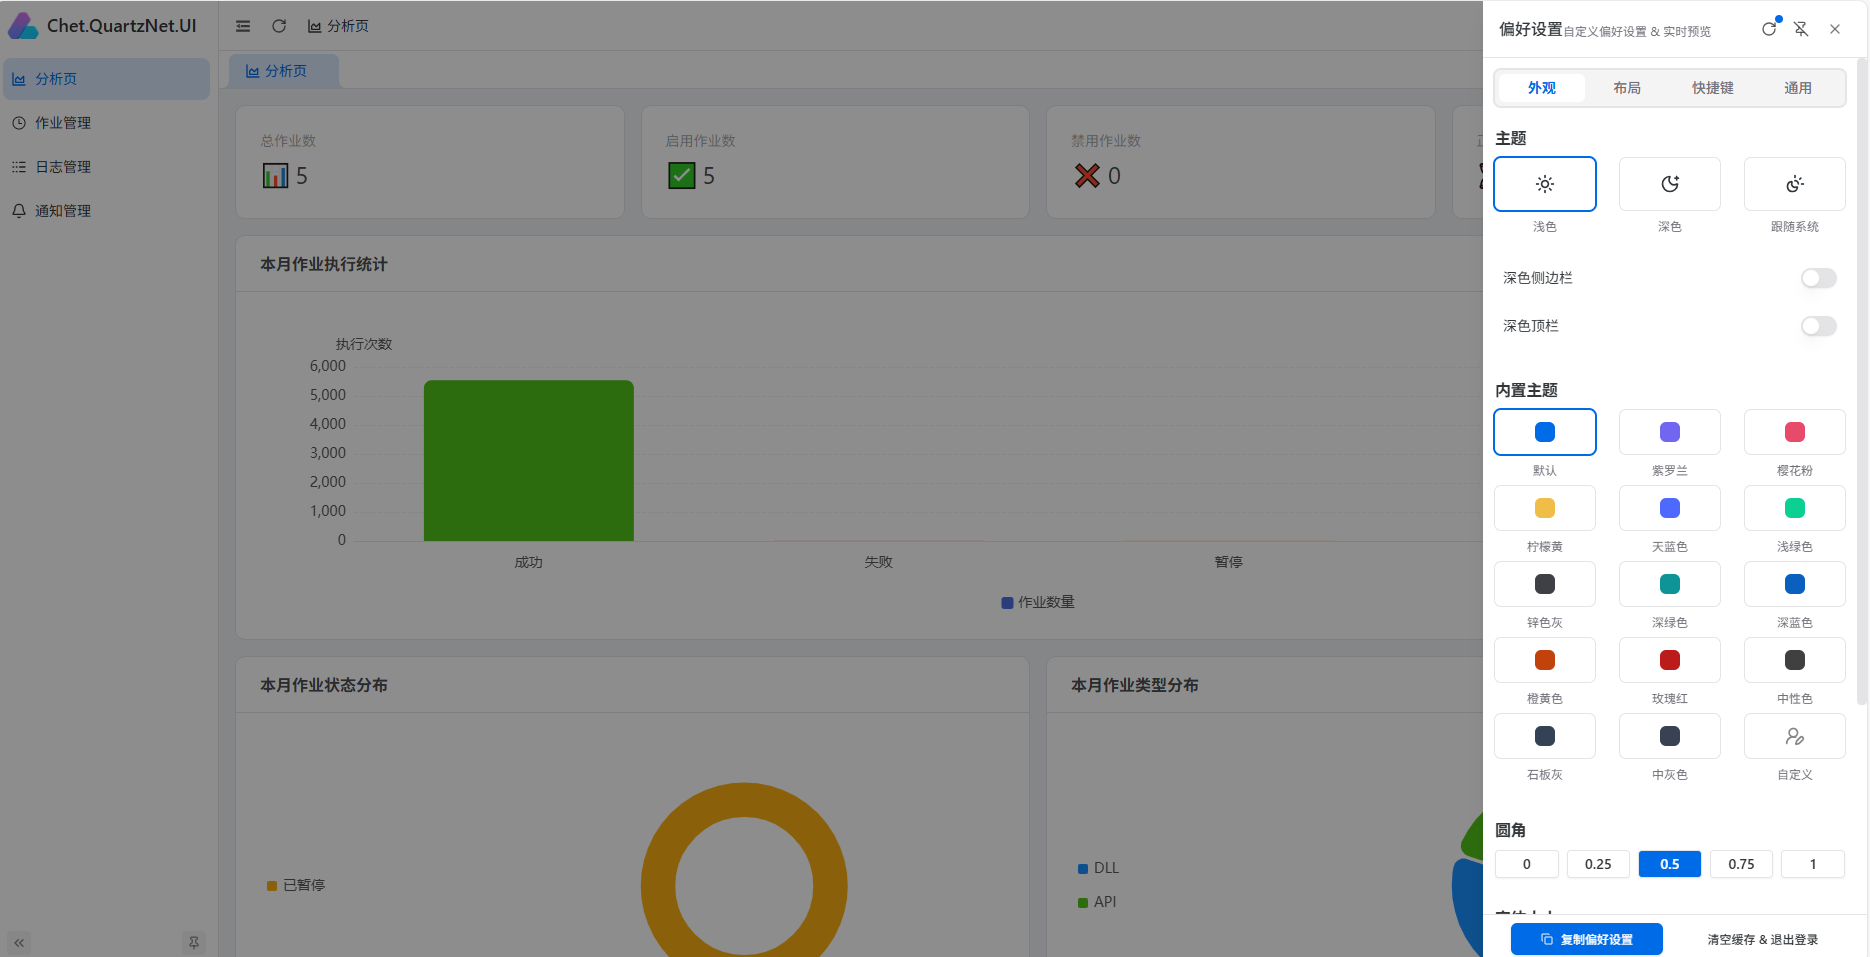Switch to the 外观 tab
This screenshot has width=1870, height=957.
coord(1542,88)
